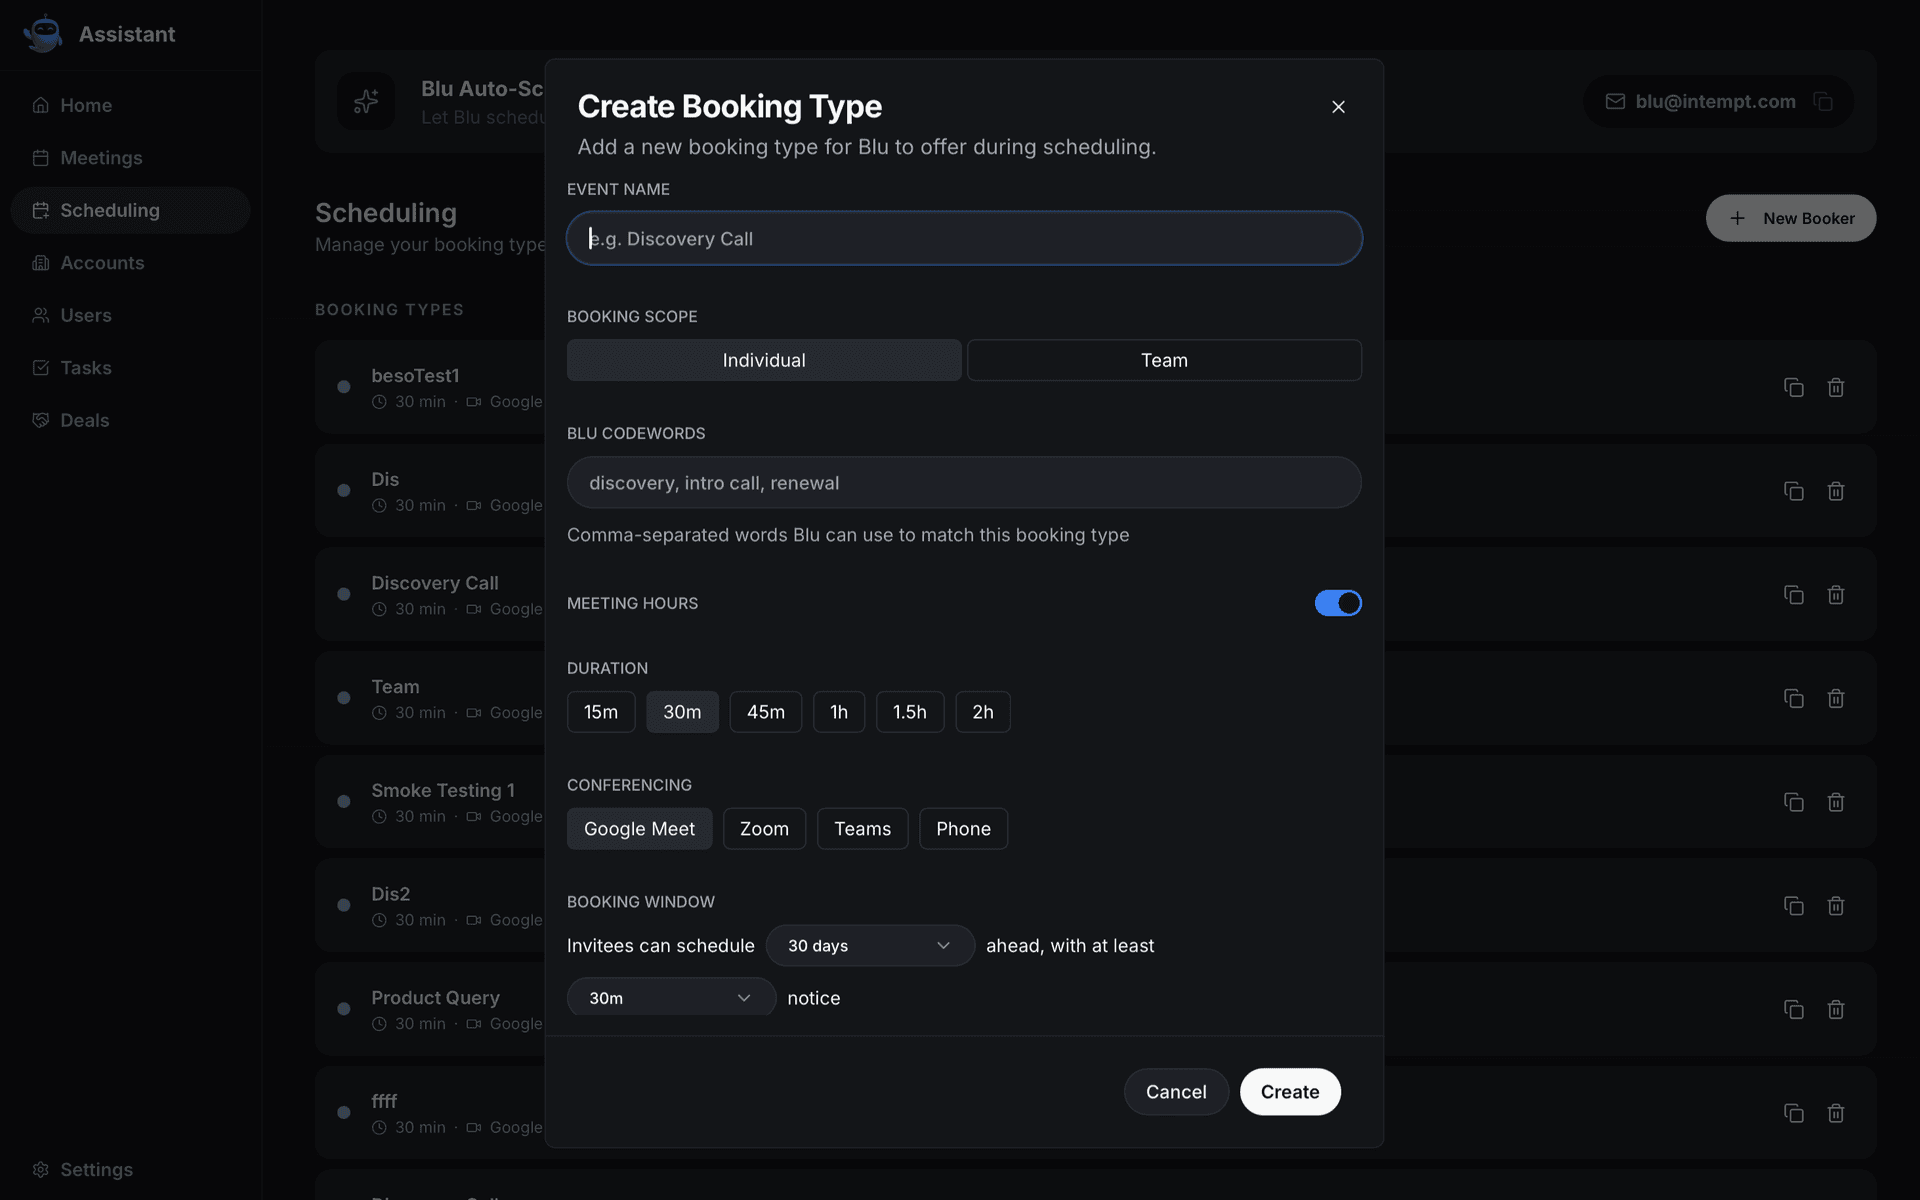
Task: Duplicate the Discovery Call booking type
Action: [x=1794, y=595]
